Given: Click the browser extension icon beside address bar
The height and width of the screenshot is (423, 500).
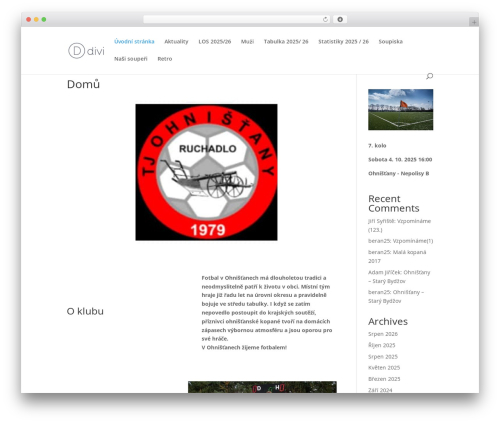Looking at the screenshot, I should click(340, 19).
